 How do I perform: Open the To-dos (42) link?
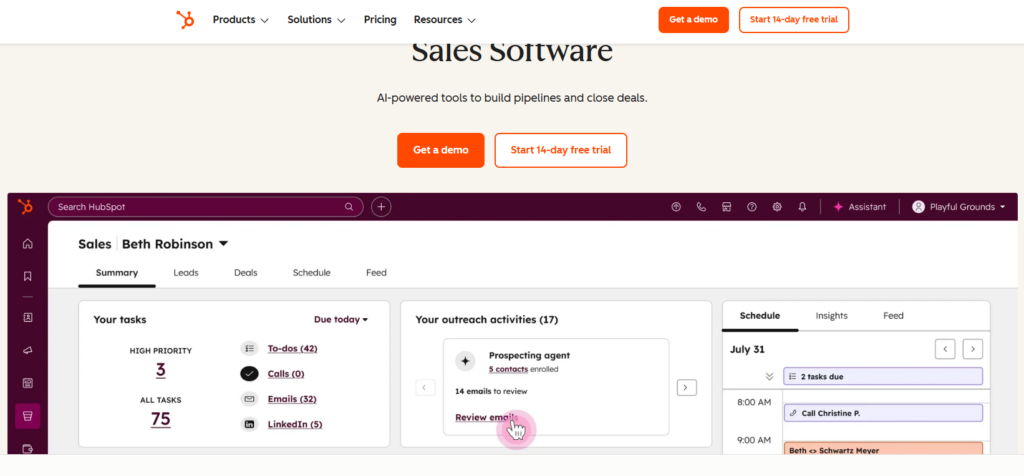[293, 349]
